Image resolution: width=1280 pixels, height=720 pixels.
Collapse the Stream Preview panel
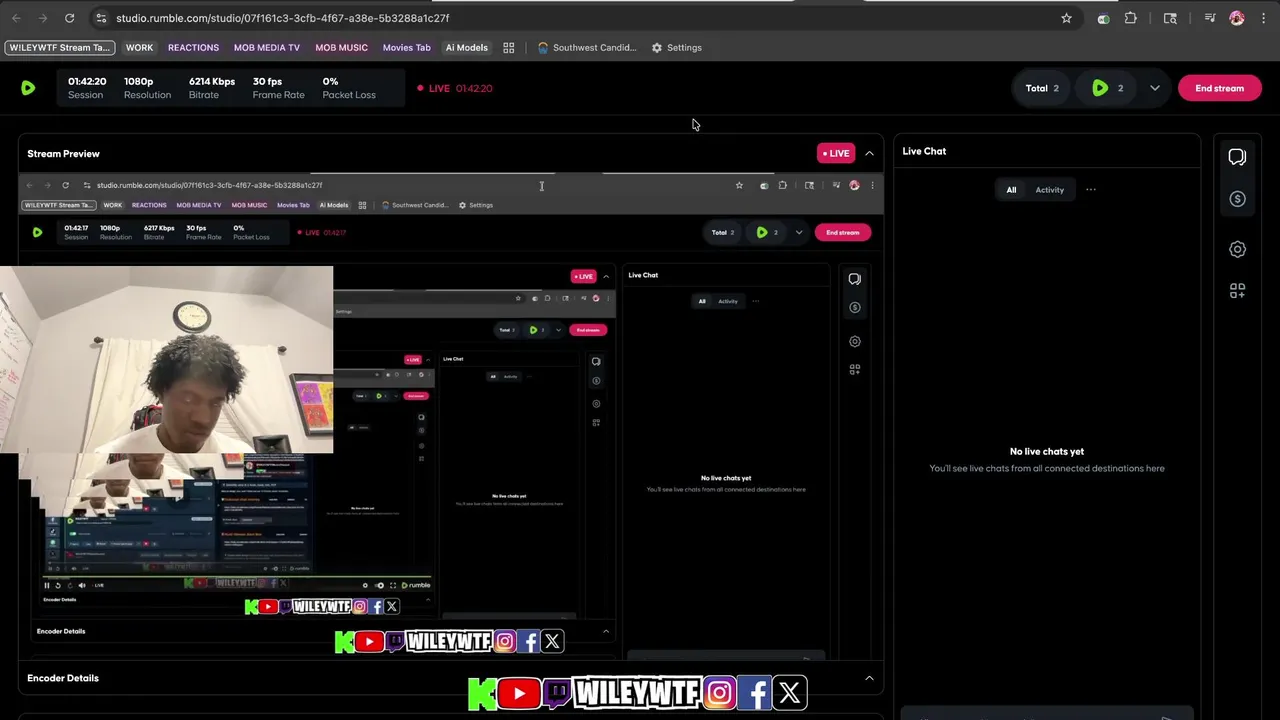click(869, 153)
